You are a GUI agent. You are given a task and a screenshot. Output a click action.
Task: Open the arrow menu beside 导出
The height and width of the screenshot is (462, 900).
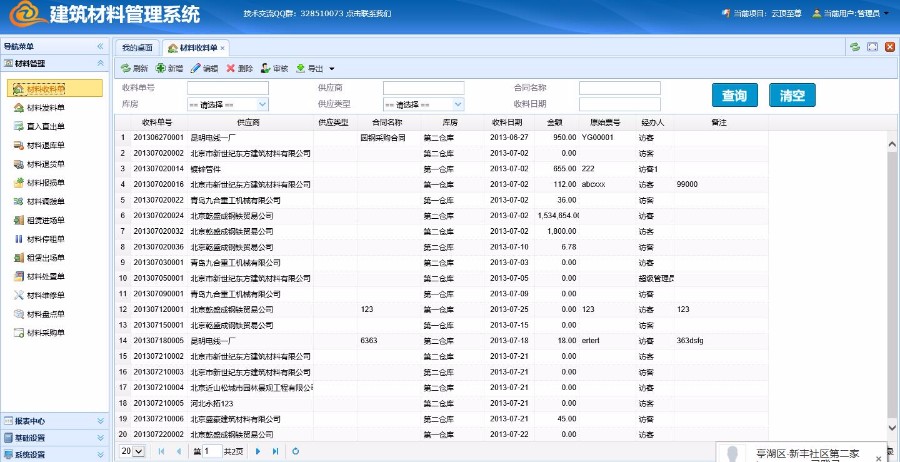tap(332, 69)
